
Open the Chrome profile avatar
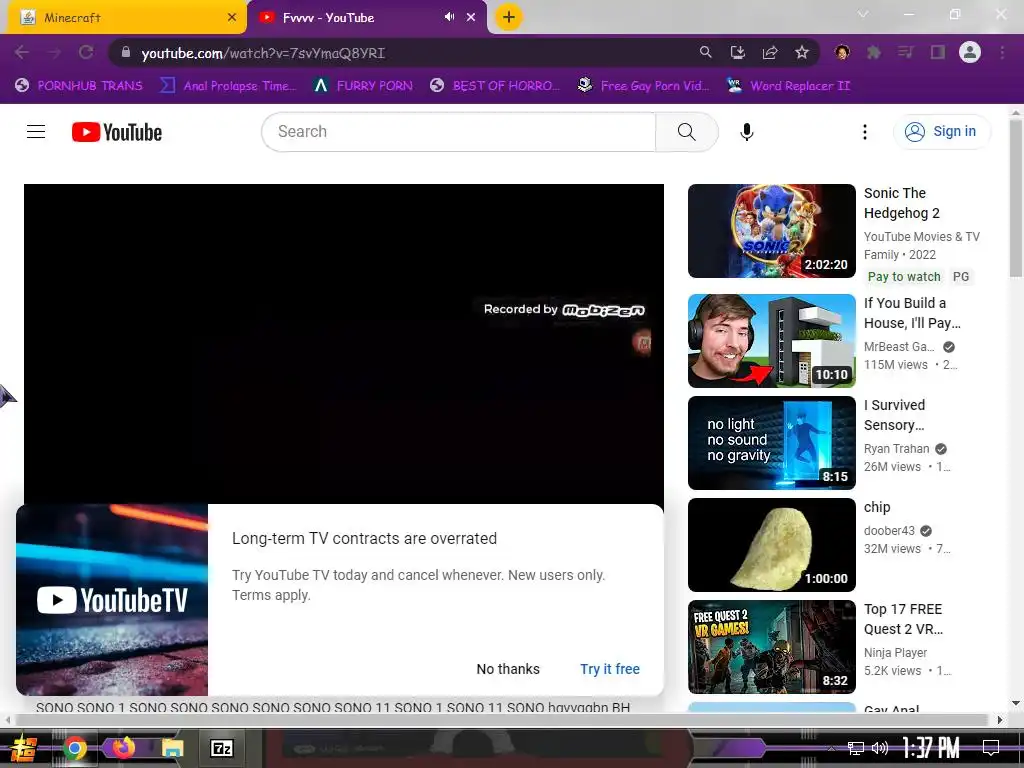point(970,52)
